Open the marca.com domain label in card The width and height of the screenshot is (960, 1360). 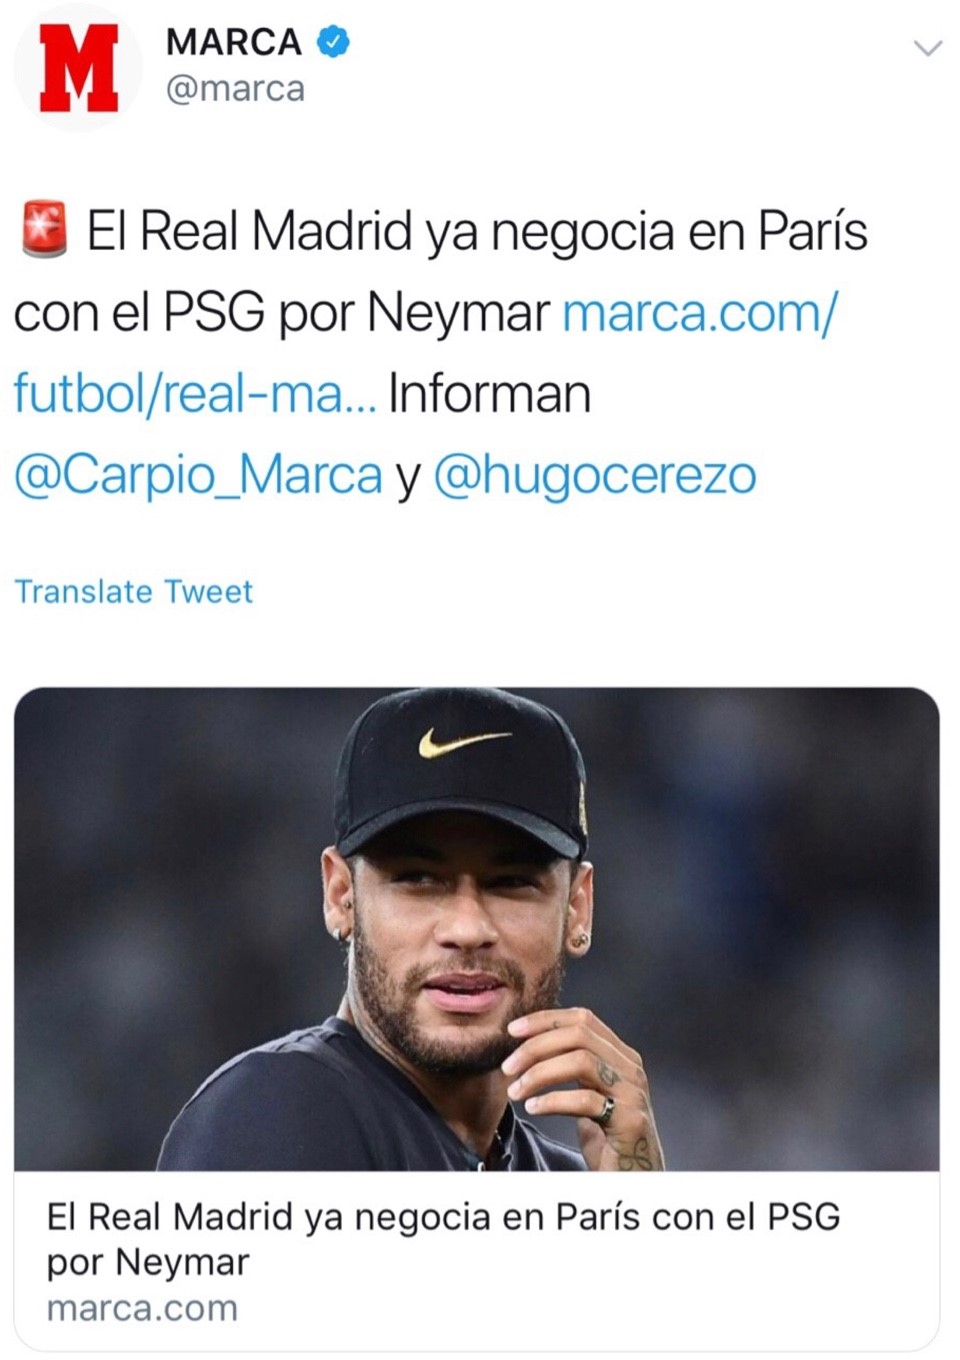pyautogui.click(x=142, y=1308)
